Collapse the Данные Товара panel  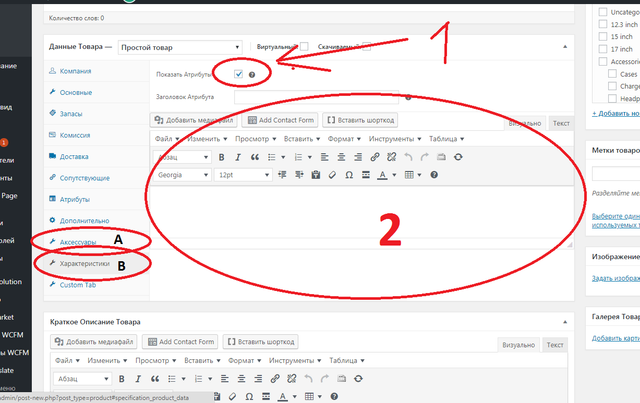pyautogui.click(x=565, y=47)
